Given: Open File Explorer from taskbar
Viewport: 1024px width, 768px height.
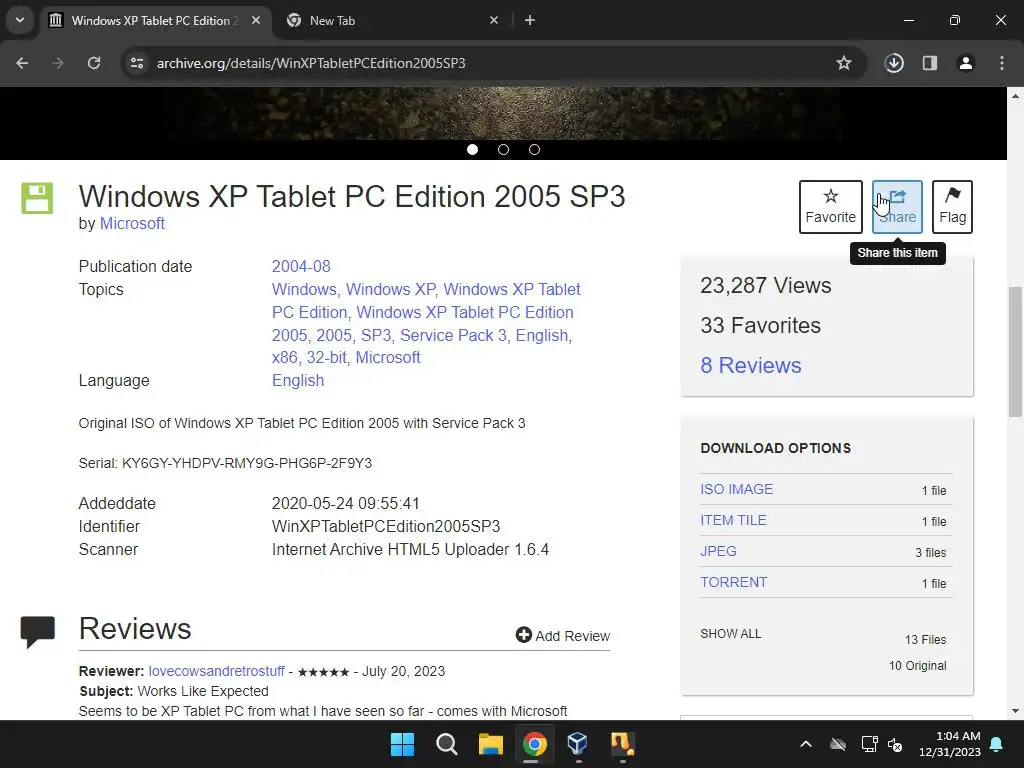Looking at the screenshot, I should point(490,744).
